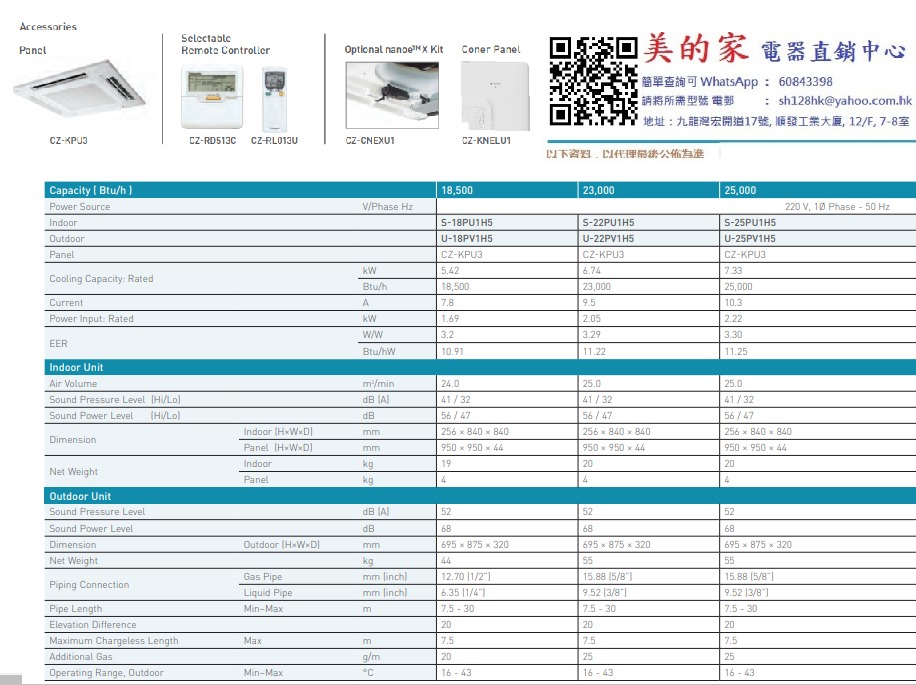
Task: Click the 19 kg indoor weight value
Action: coord(446,464)
